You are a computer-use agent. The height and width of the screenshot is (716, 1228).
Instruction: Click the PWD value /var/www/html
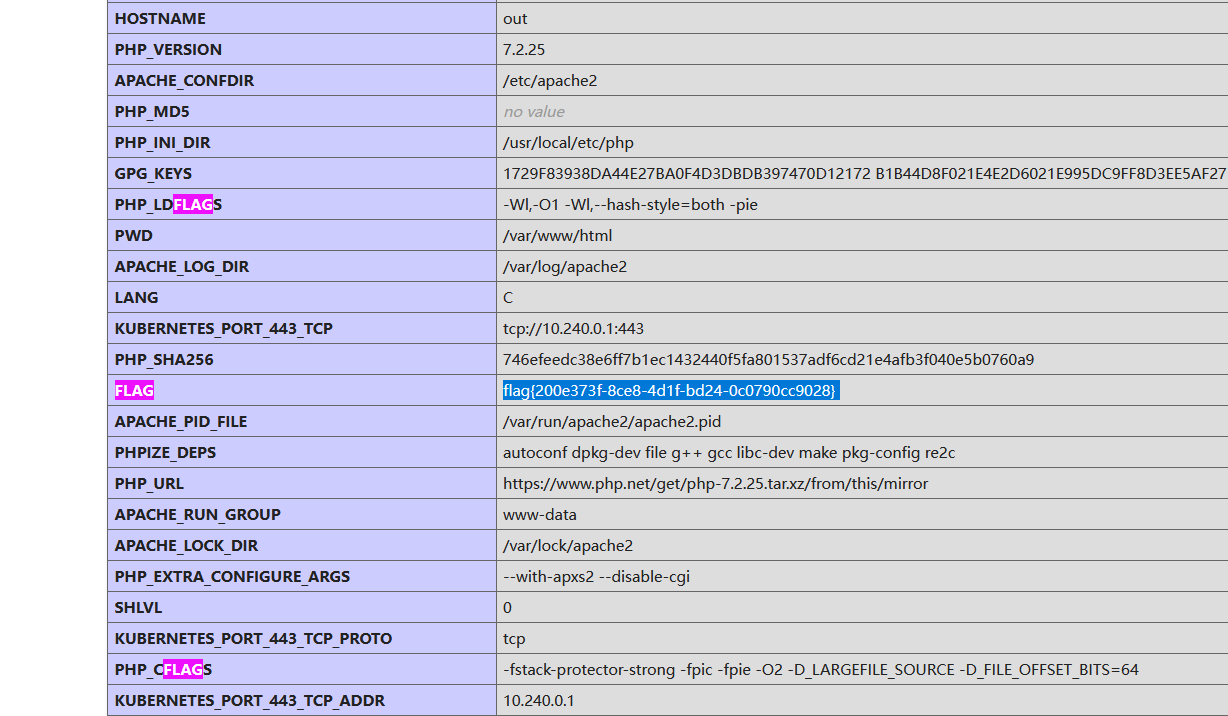pyautogui.click(x=557, y=235)
